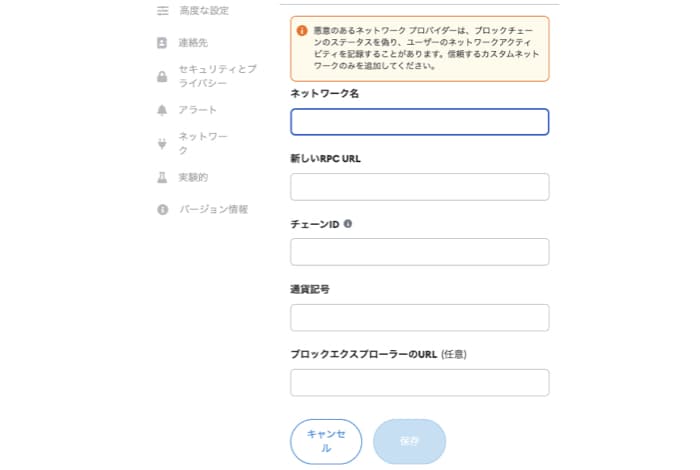Click the orange warning icon in banner
This screenshot has height=470, width=700.
tap(301, 31)
